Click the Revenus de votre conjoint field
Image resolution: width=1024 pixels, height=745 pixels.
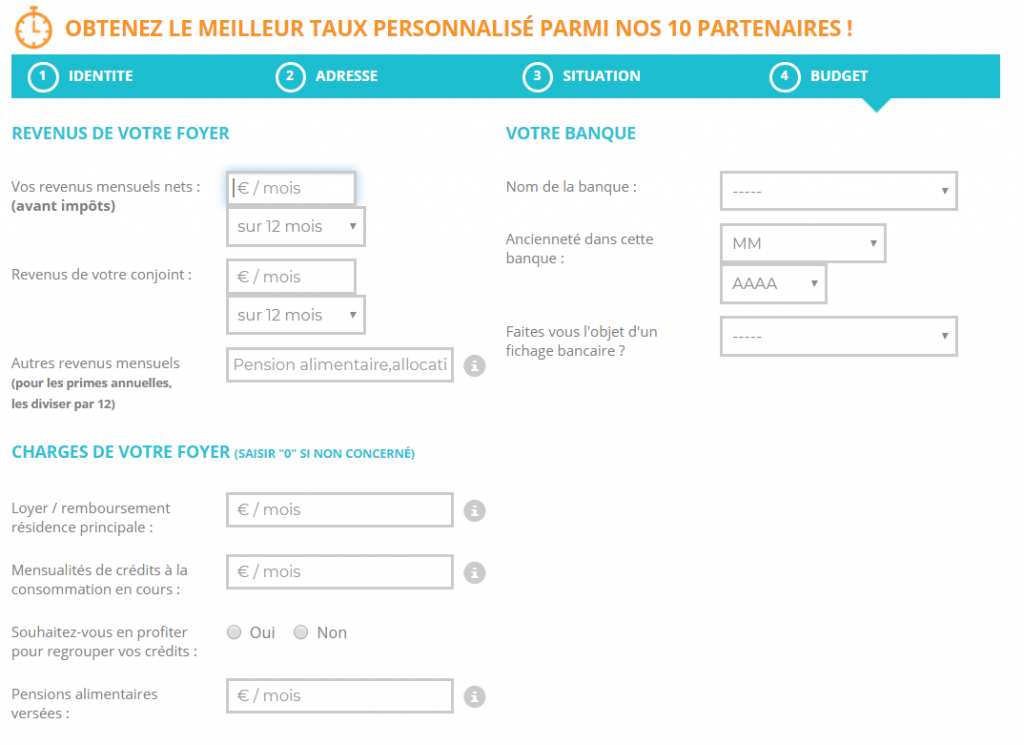click(292, 277)
